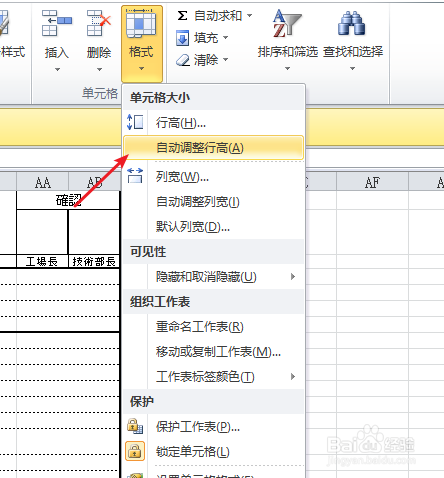Viewport: 444px width, 478px height.
Task: Click the Fill (填充) down-arrow icon
Action: [182, 38]
